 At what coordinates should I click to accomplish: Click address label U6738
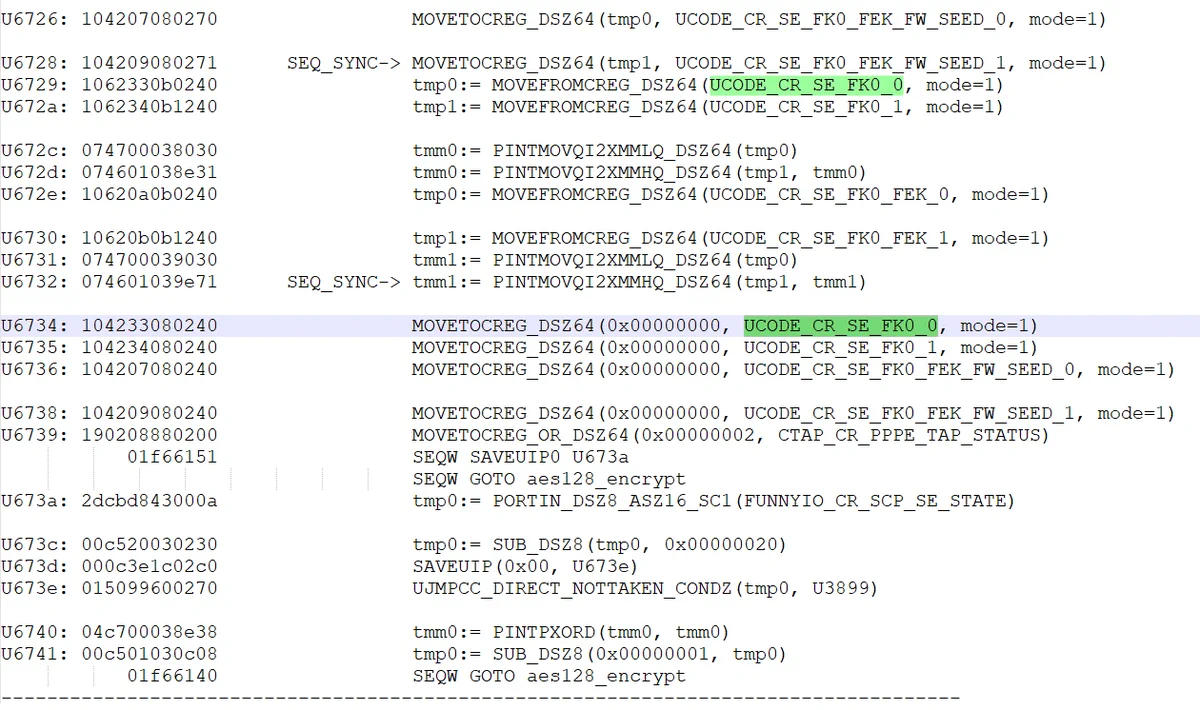(x=35, y=414)
